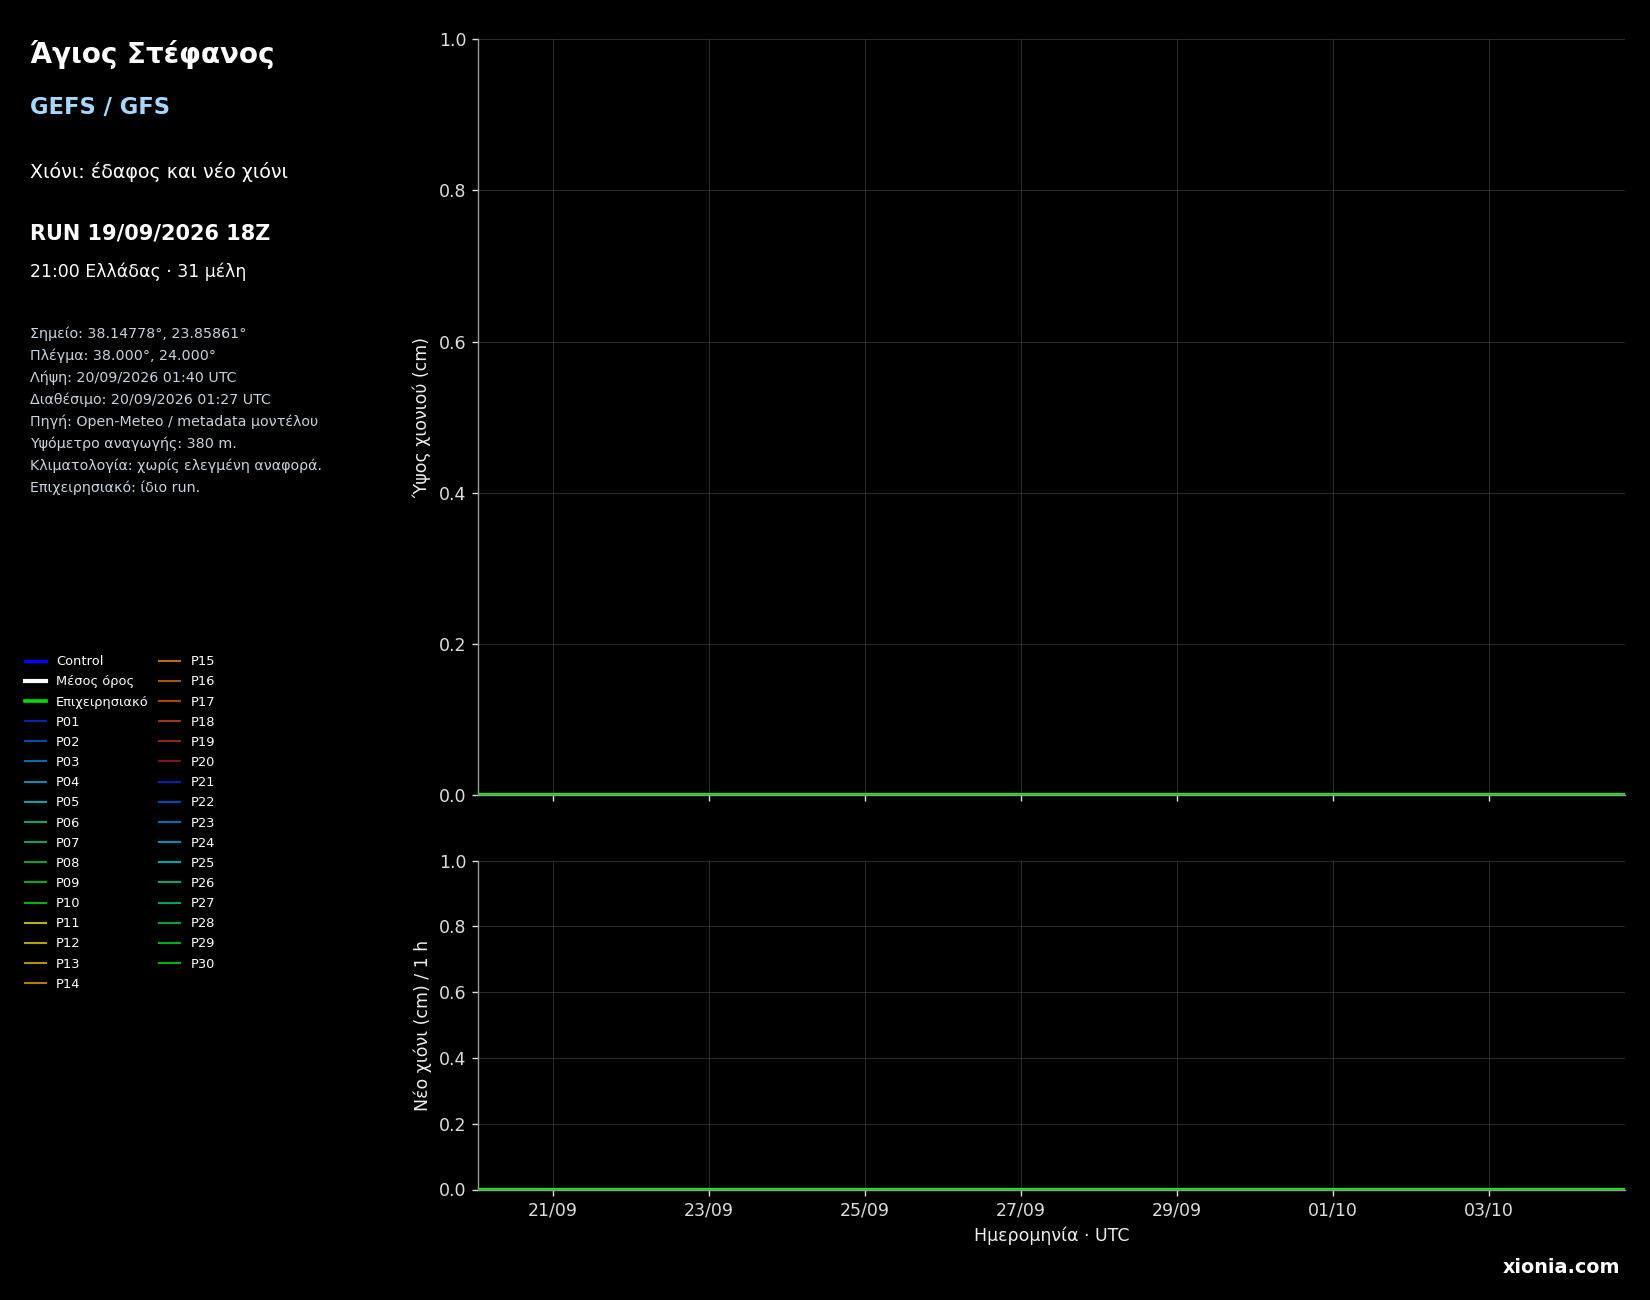
Task: Click the GEFS / GFS model label
Action: tap(100, 107)
